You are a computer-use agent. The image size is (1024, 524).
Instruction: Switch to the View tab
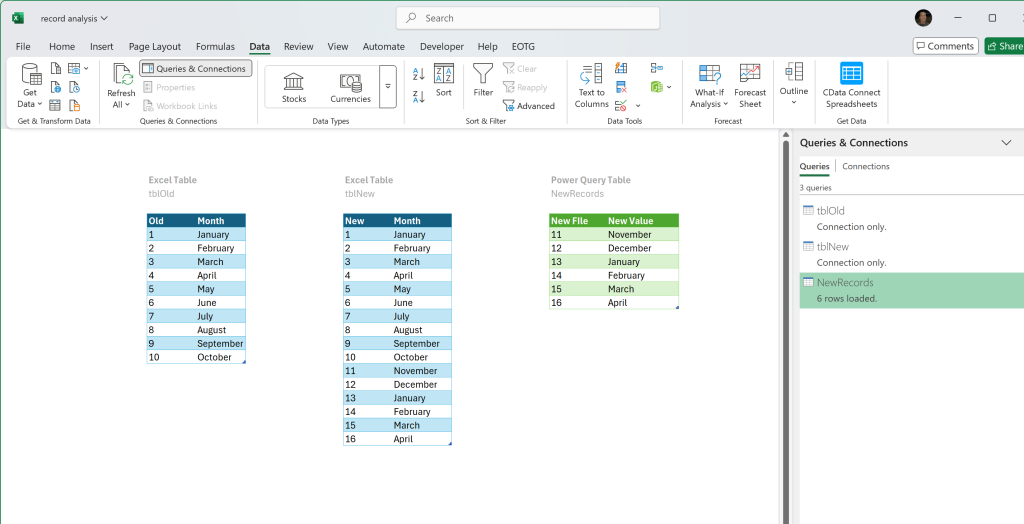(338, 46)
